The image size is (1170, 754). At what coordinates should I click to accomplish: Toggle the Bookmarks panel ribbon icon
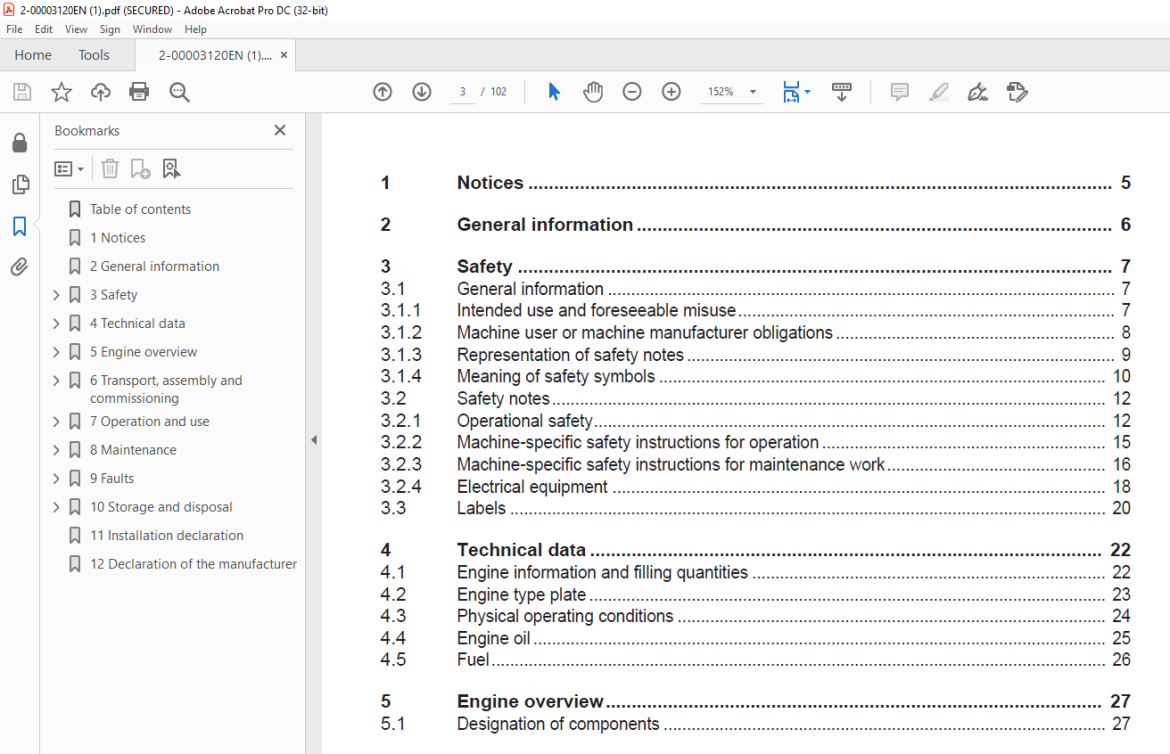coord(19,225)
